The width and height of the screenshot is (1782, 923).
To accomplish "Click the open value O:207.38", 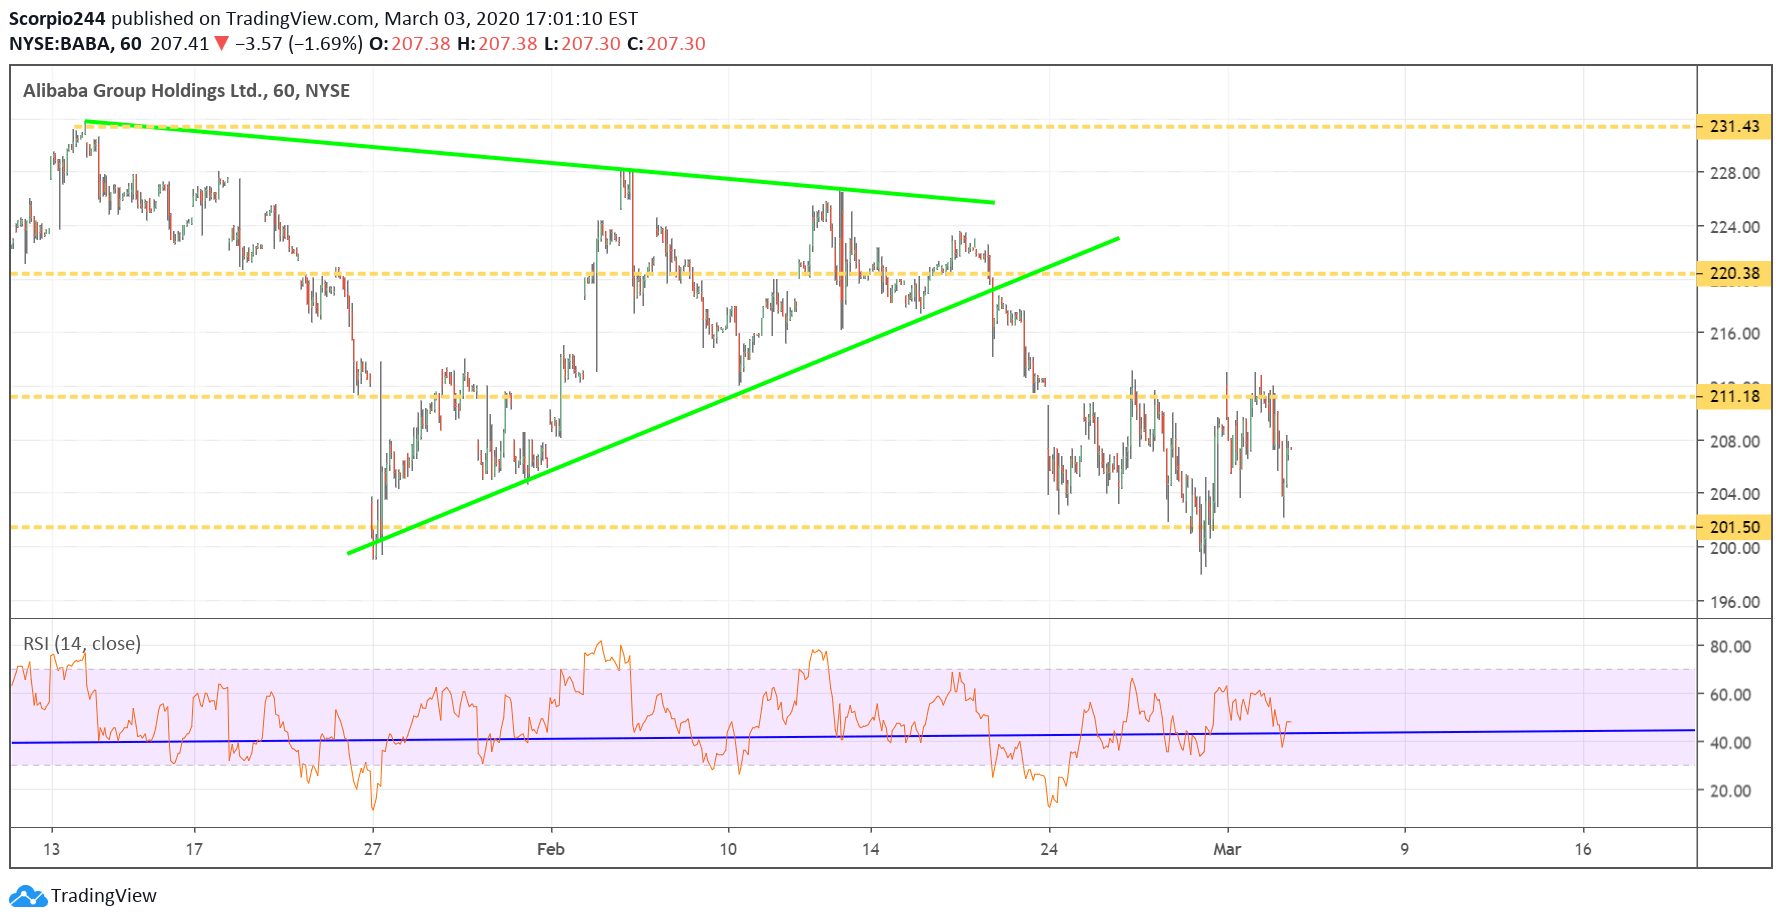I will point(410,44).
